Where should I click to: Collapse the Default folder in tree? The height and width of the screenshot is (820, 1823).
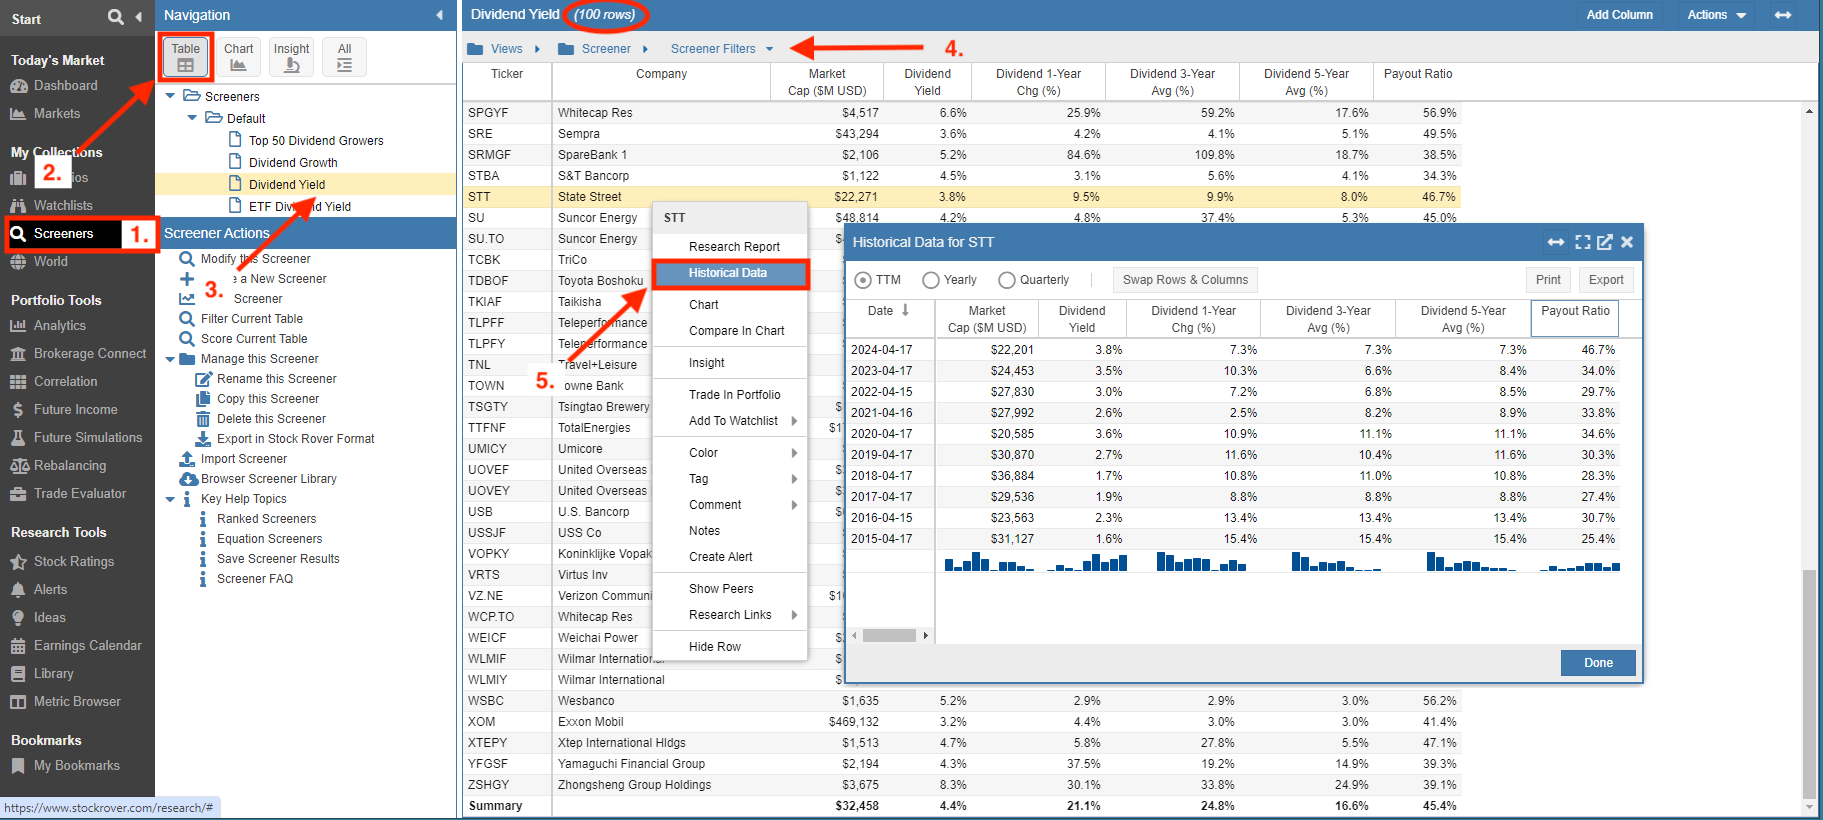pyautogui.click(x=192, y=118)
